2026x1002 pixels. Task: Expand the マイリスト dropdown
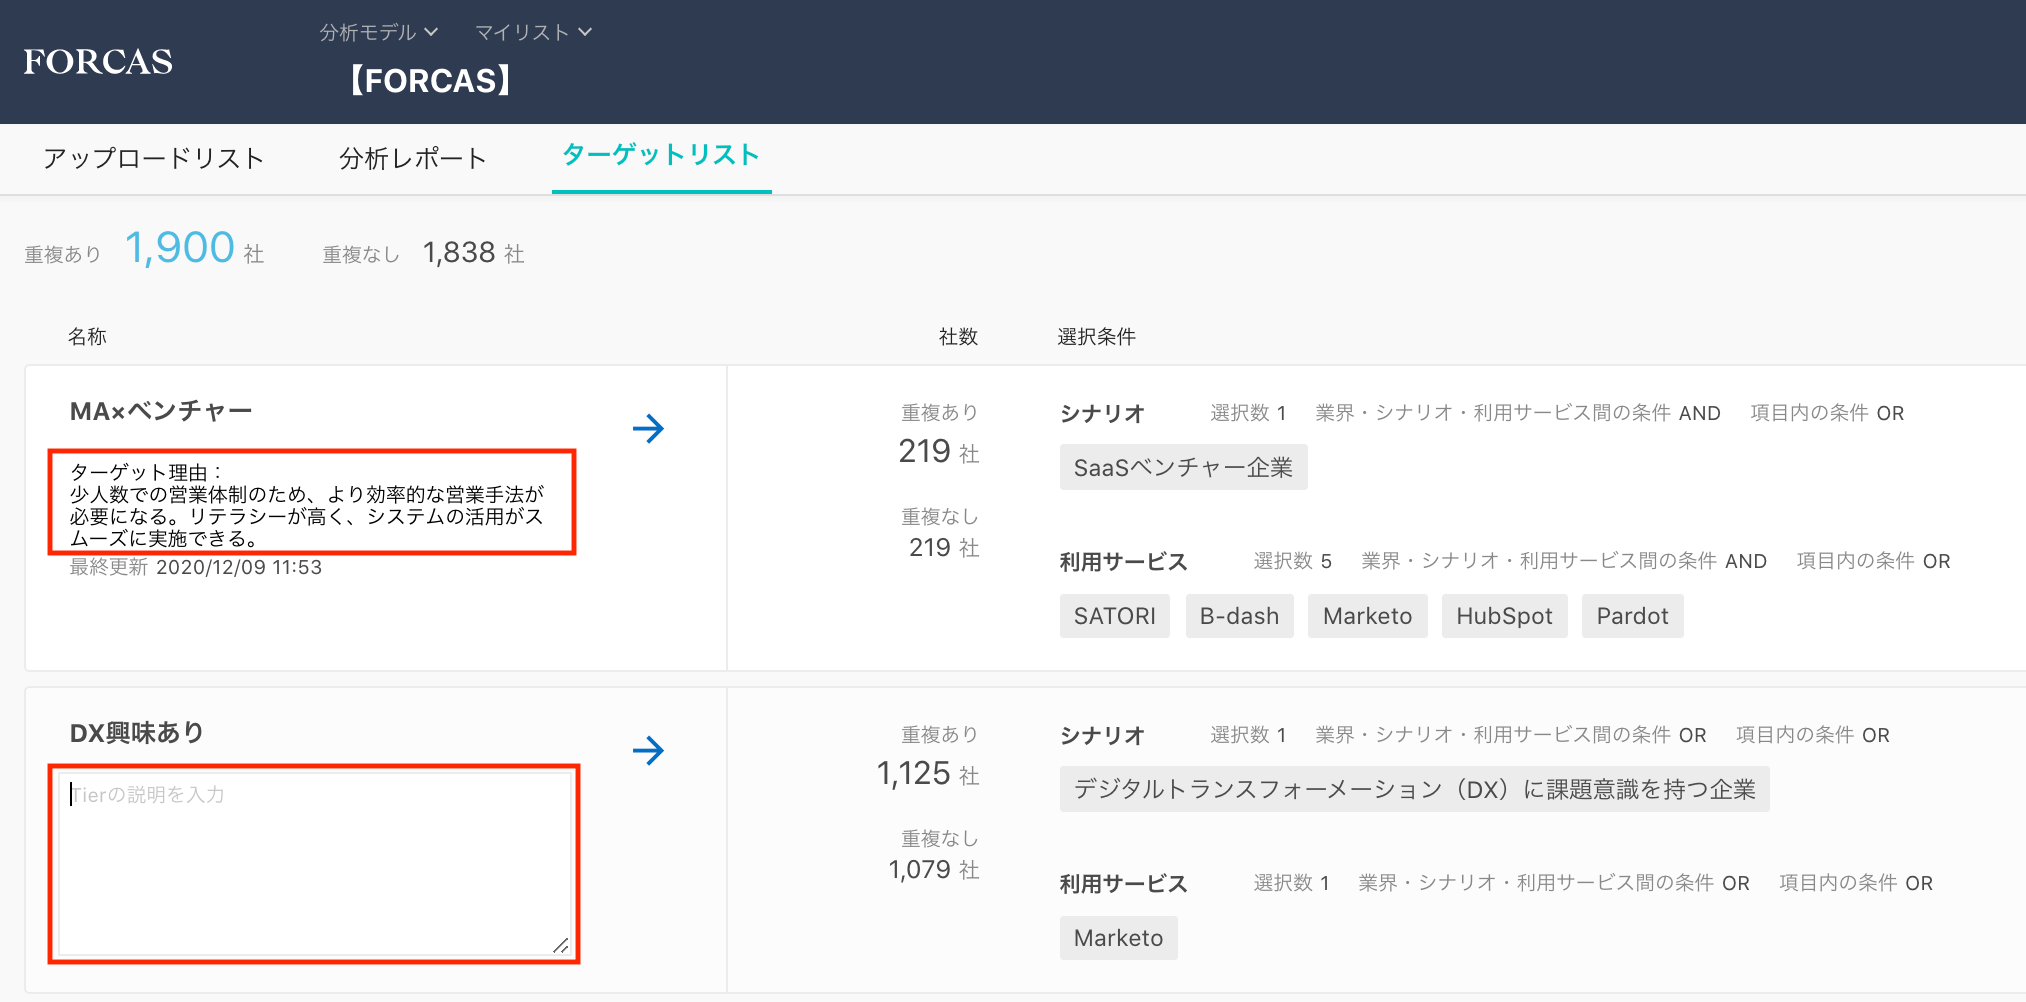533,32
